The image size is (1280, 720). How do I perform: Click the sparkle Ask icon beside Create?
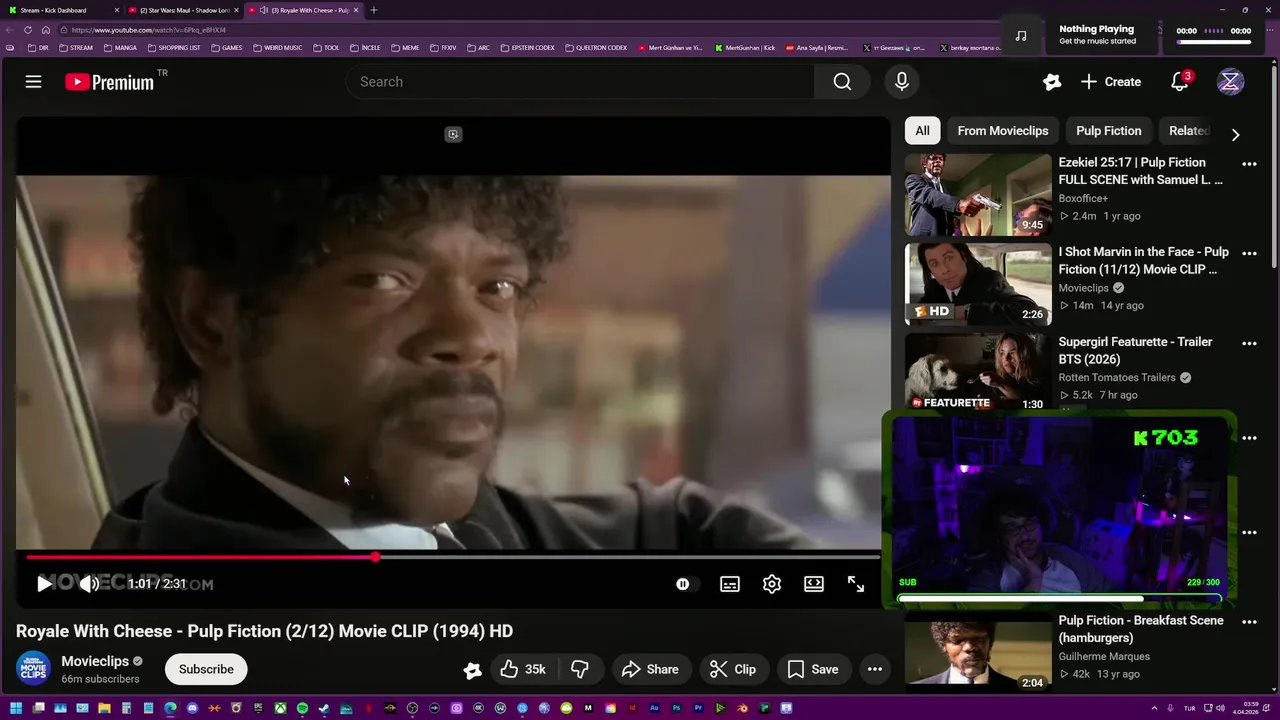pos(1051,82)
